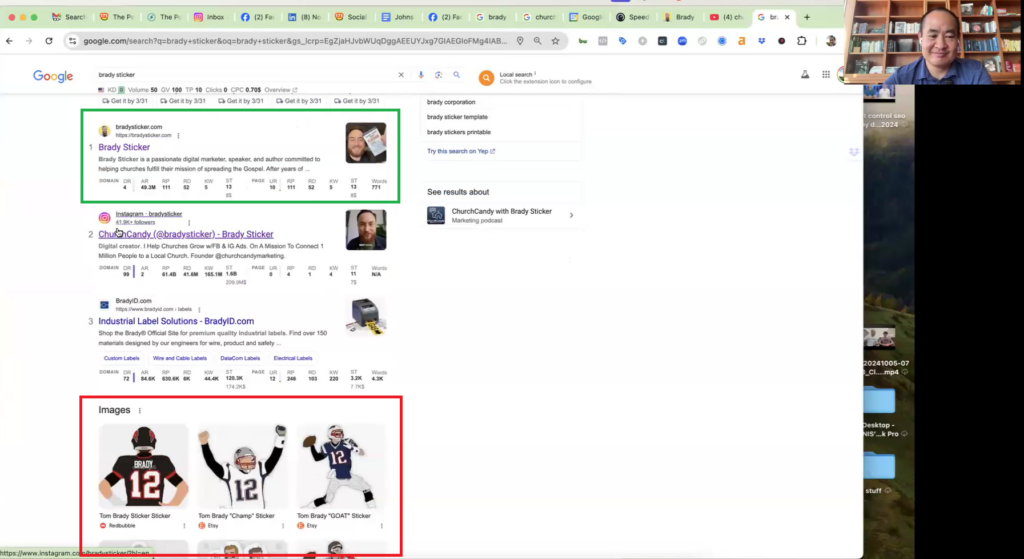Open the Extensions puzzle-piece menu
This screenshot has width=1024, height=559.
pos(801,40)
